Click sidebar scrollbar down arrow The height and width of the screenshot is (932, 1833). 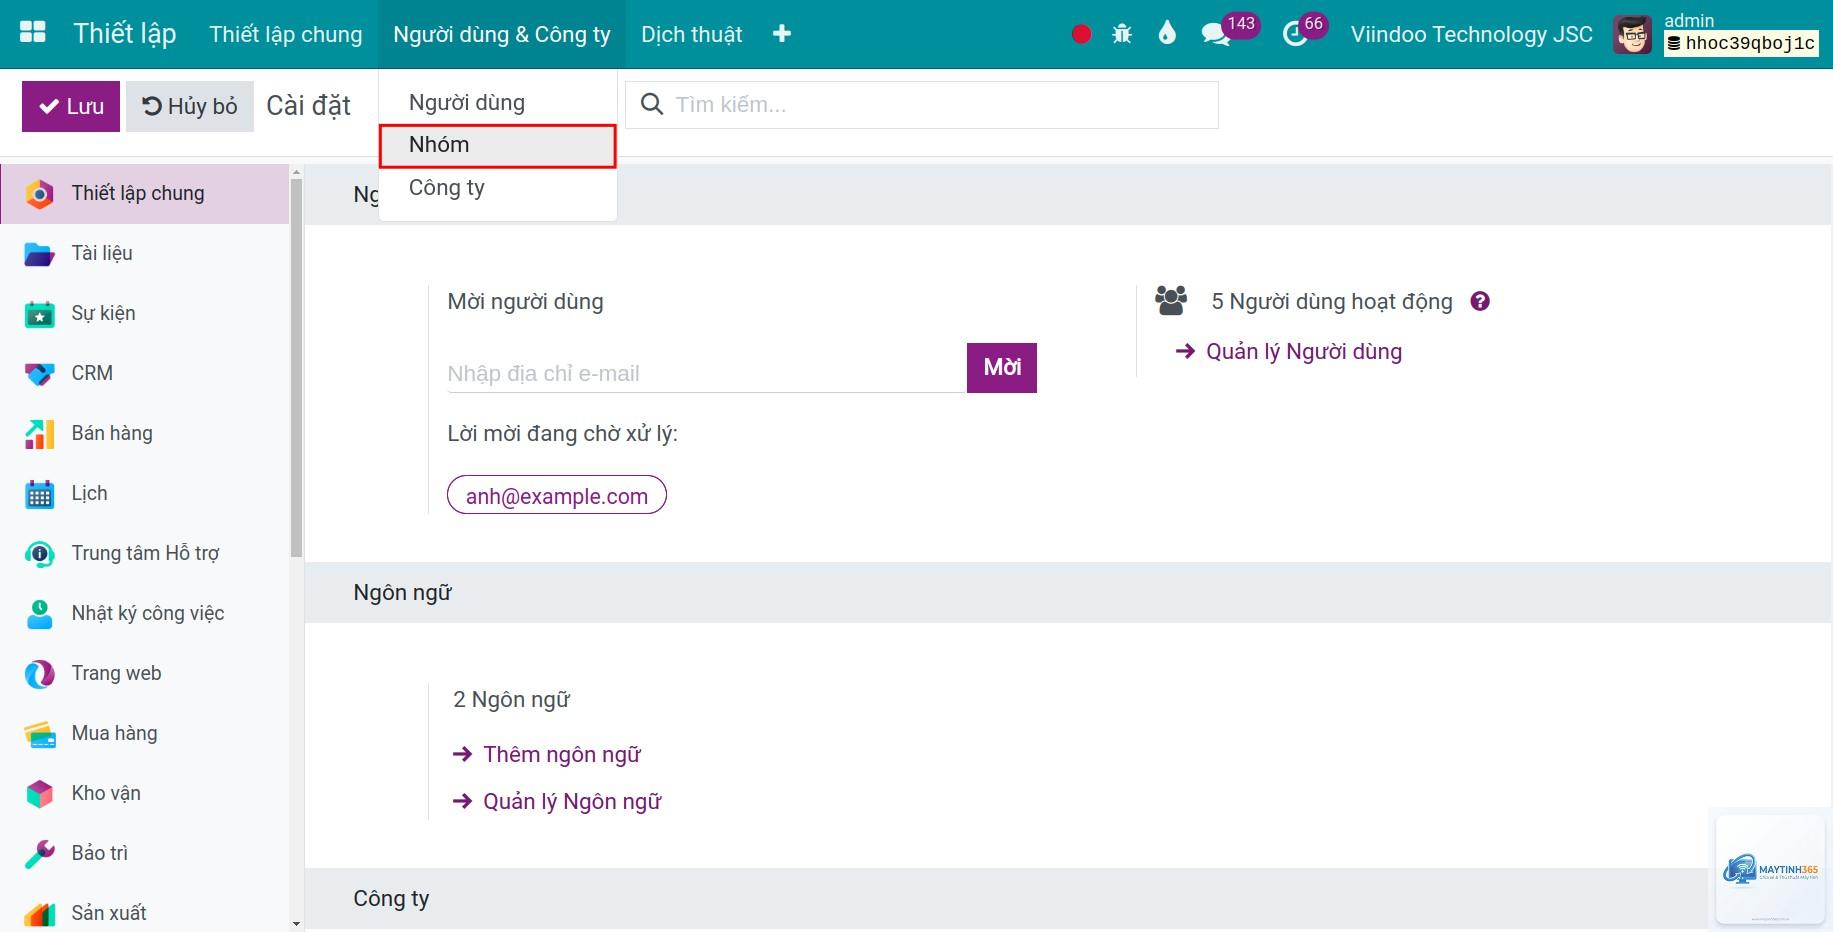[x=296, y=924]
